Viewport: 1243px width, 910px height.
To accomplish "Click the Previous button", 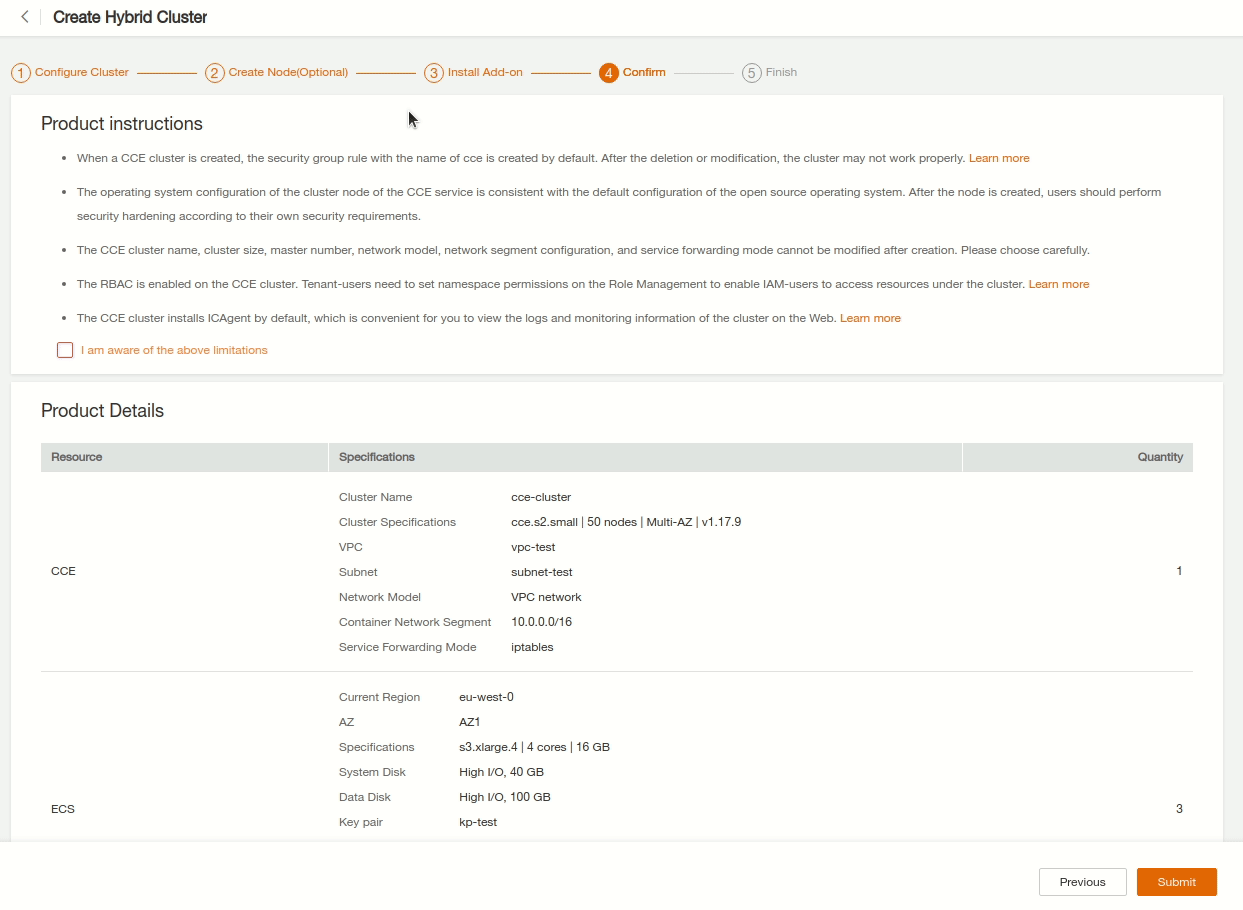I will click(x=1083, y=882).
